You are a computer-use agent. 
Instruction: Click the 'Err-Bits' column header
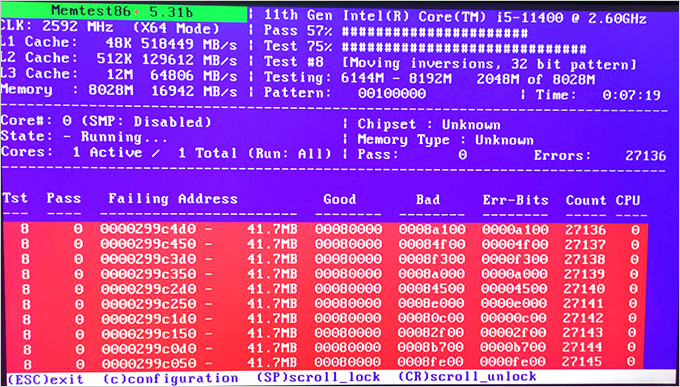click(516, 200)
